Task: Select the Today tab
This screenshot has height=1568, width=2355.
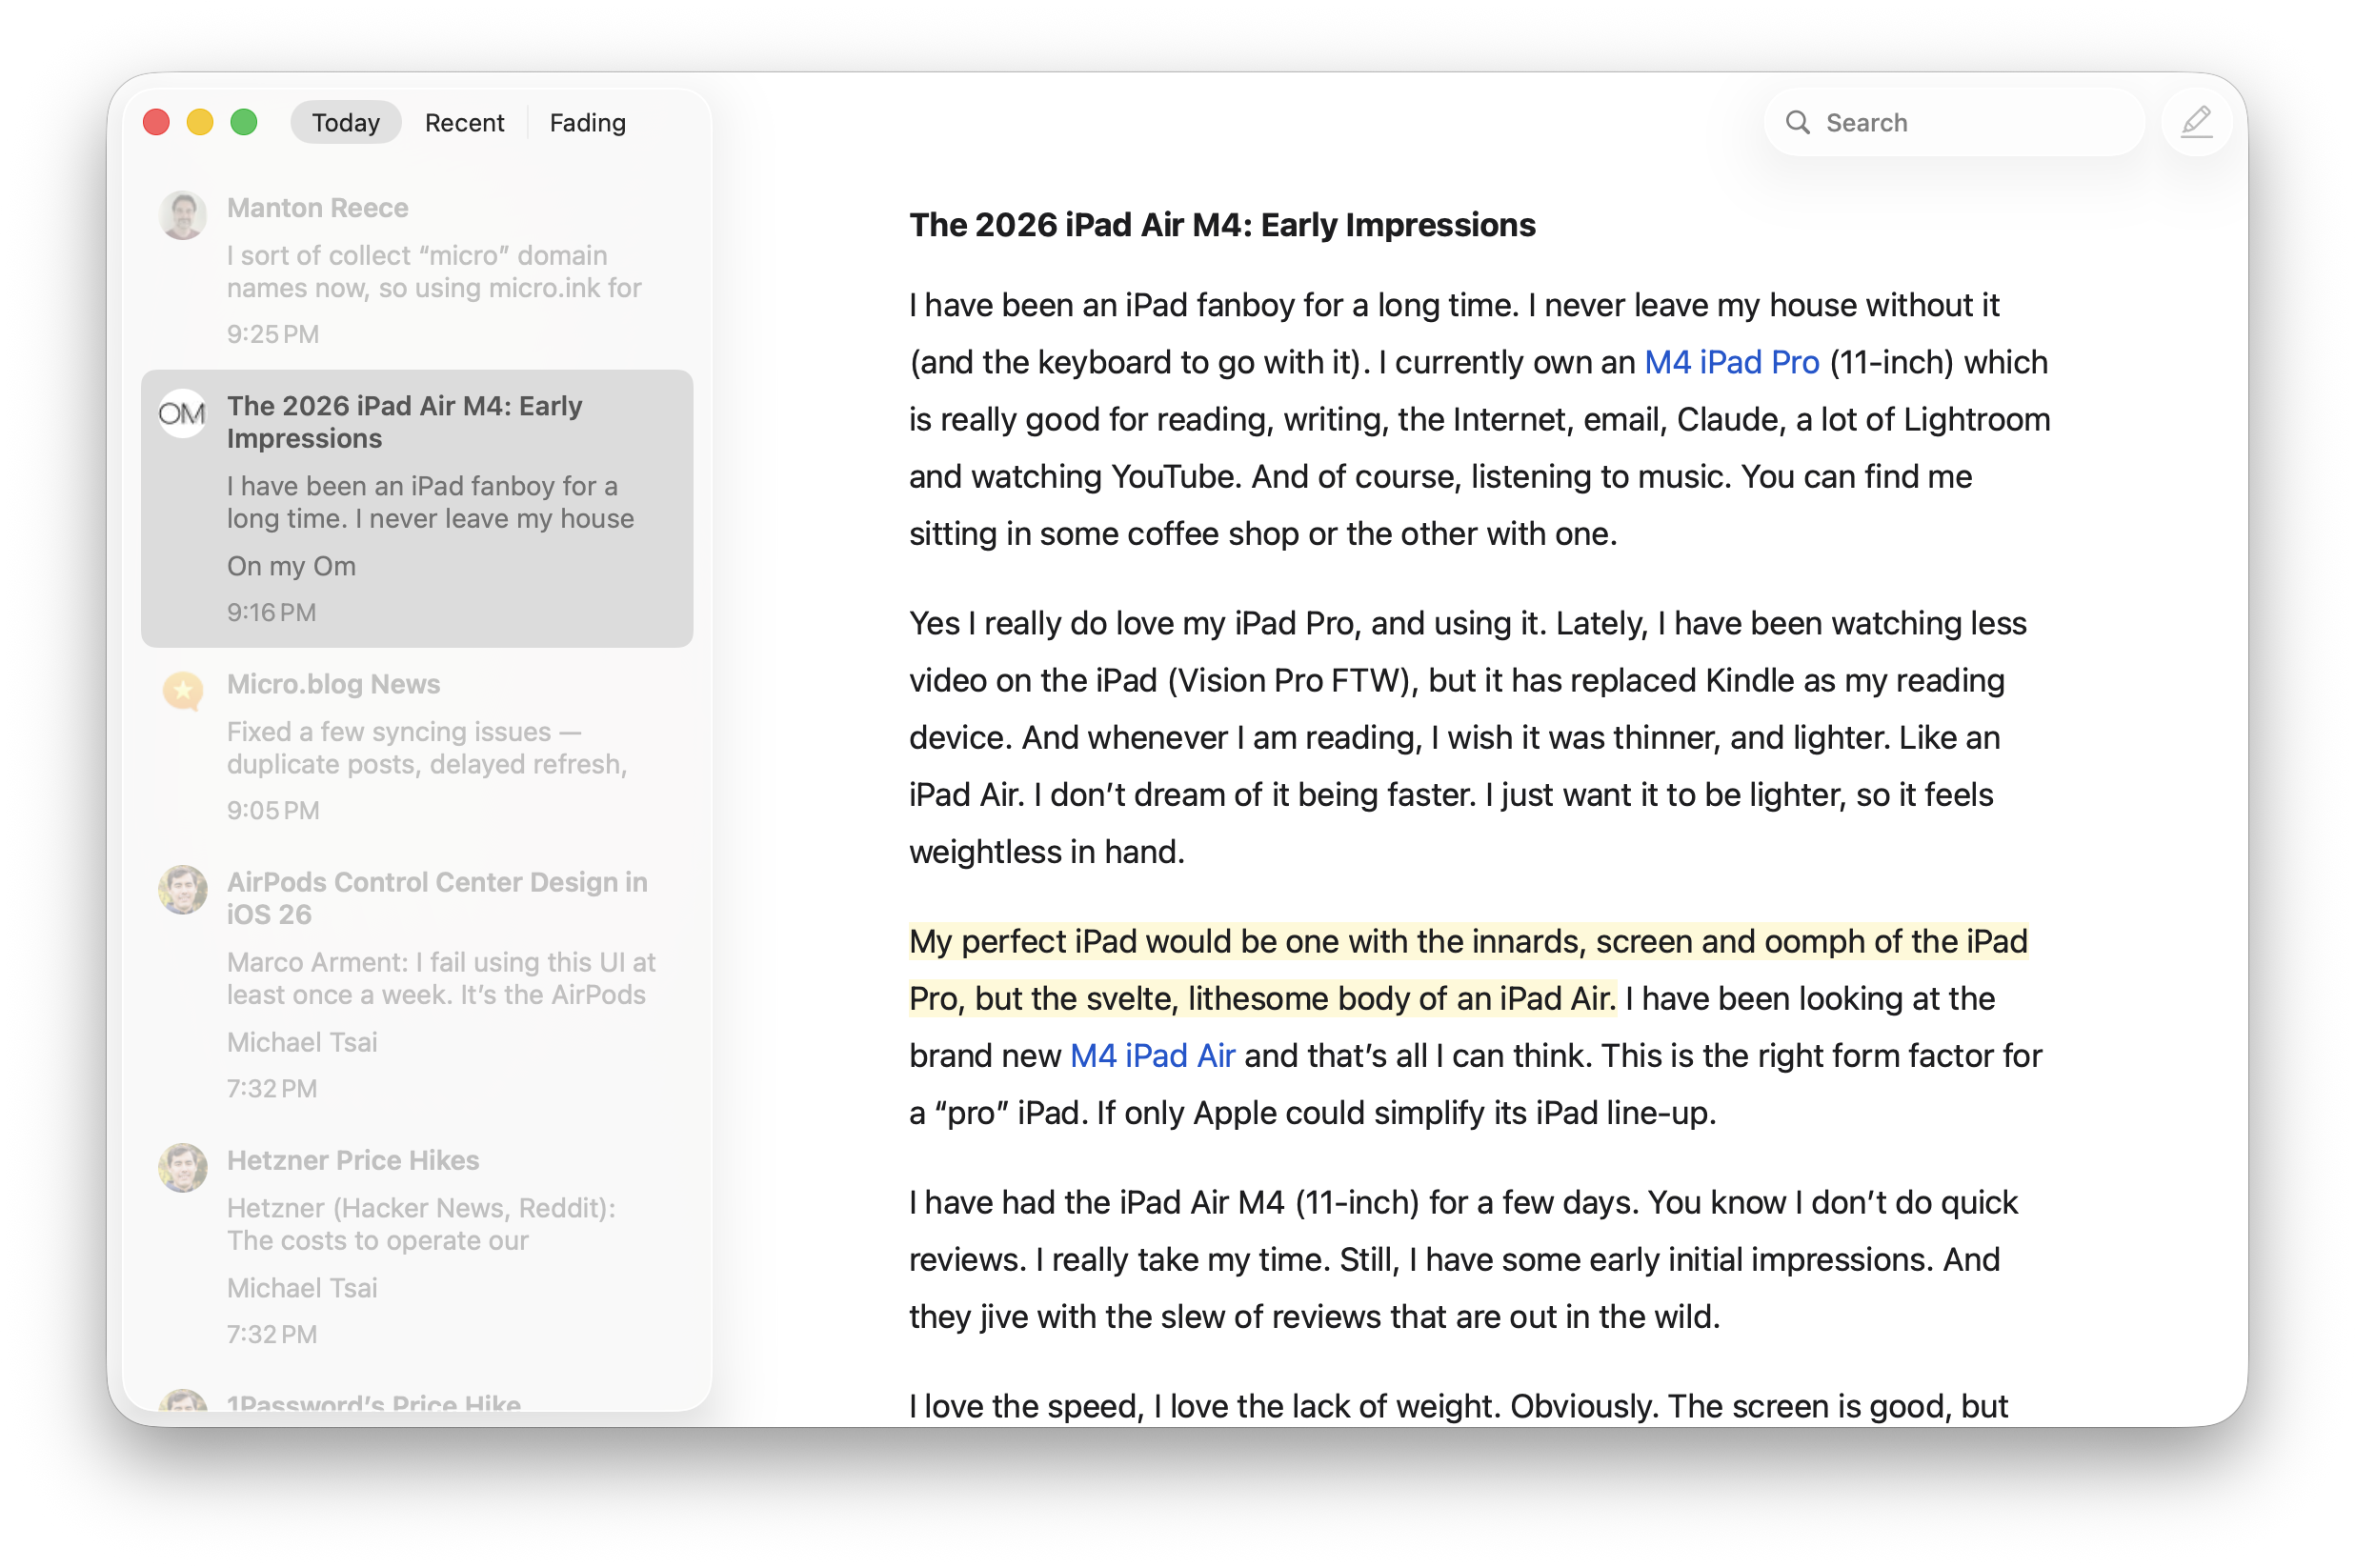Action: [x=345, y=121]
